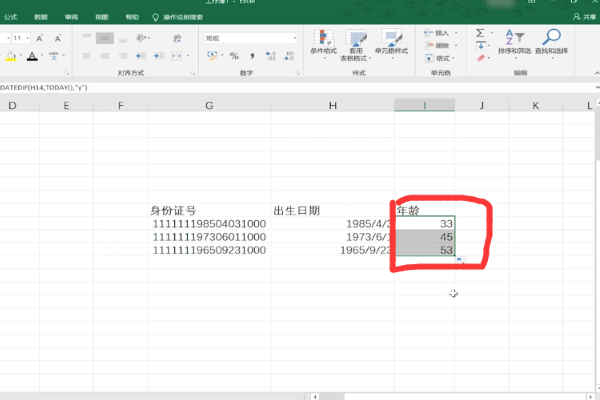Toggle the Middle Align button
Image resolution: width=600 pixels, height=400 pixels.
pyautogui.click(x=105, y=38)
